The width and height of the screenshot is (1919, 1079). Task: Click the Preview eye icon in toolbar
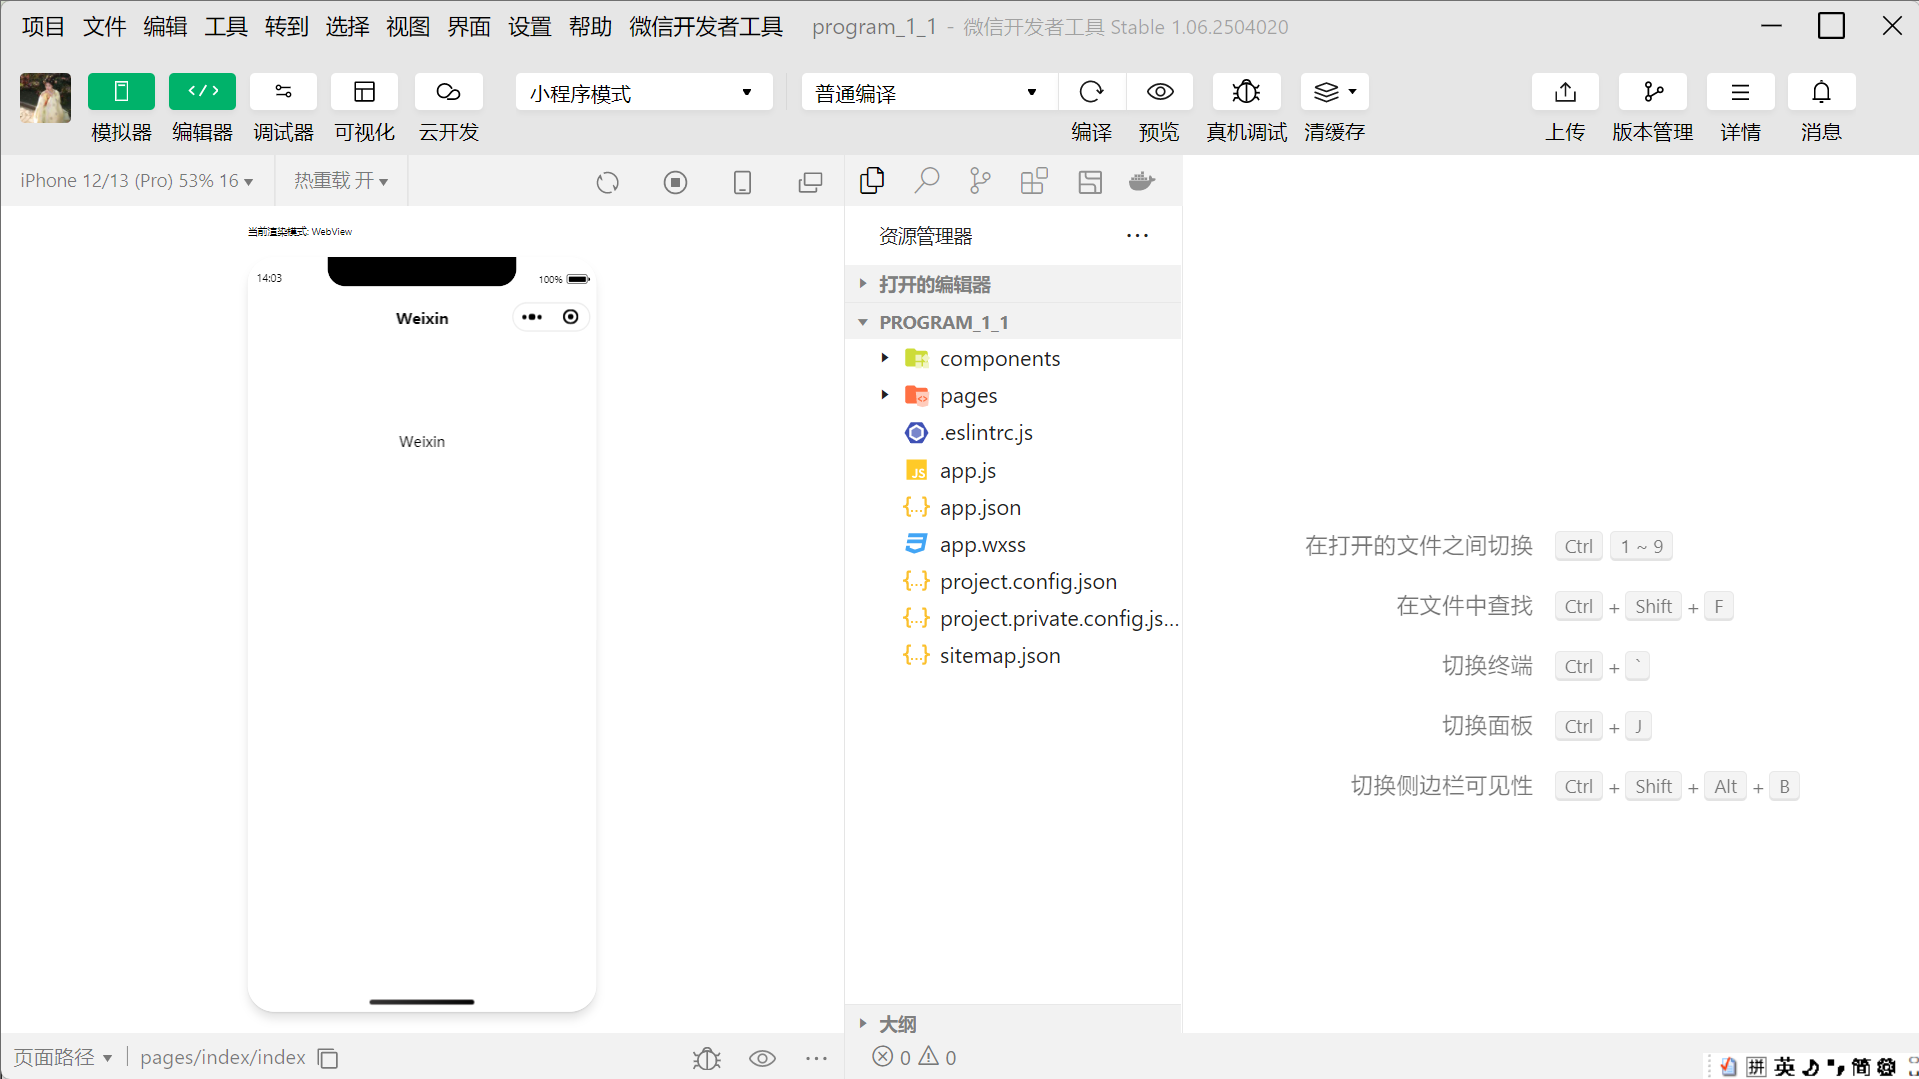coord(1160,92)
